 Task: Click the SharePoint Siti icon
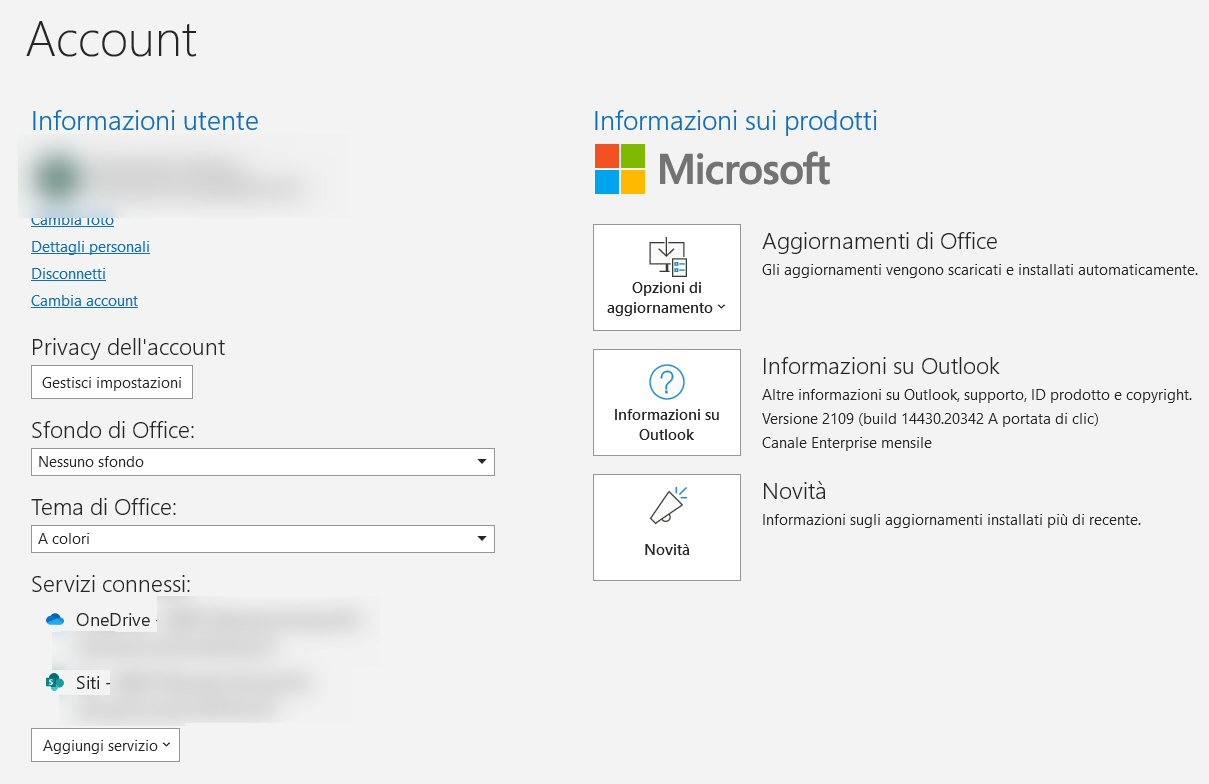[x=55, y=682]
